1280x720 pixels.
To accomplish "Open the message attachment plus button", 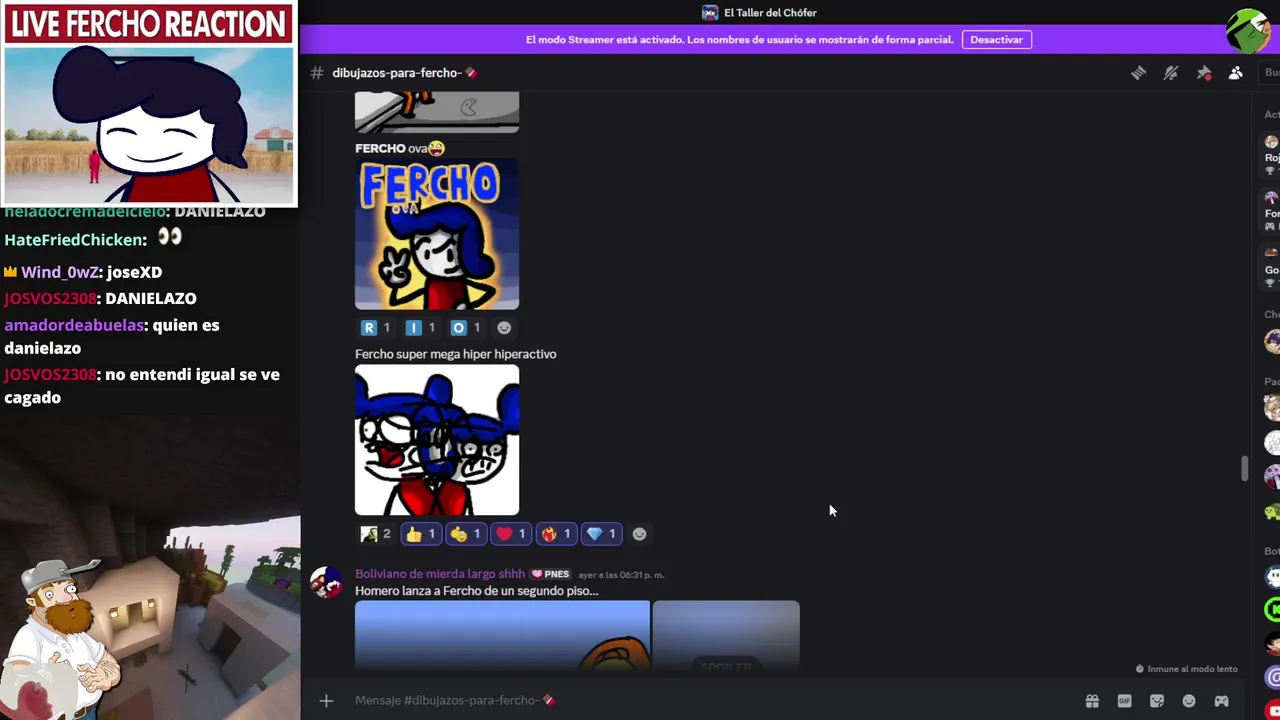I will coord(326,700).
